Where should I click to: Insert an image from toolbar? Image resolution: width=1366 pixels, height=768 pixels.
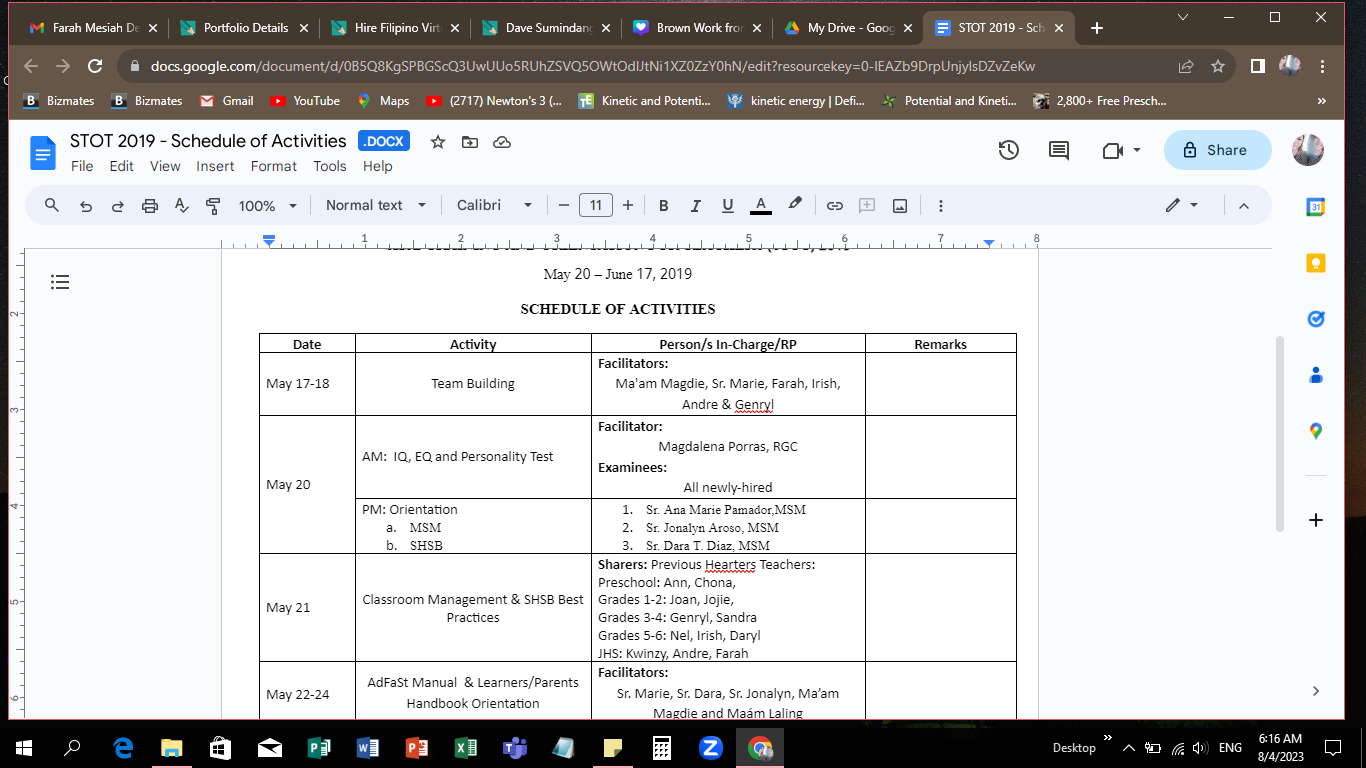click(x=900, y=205)
